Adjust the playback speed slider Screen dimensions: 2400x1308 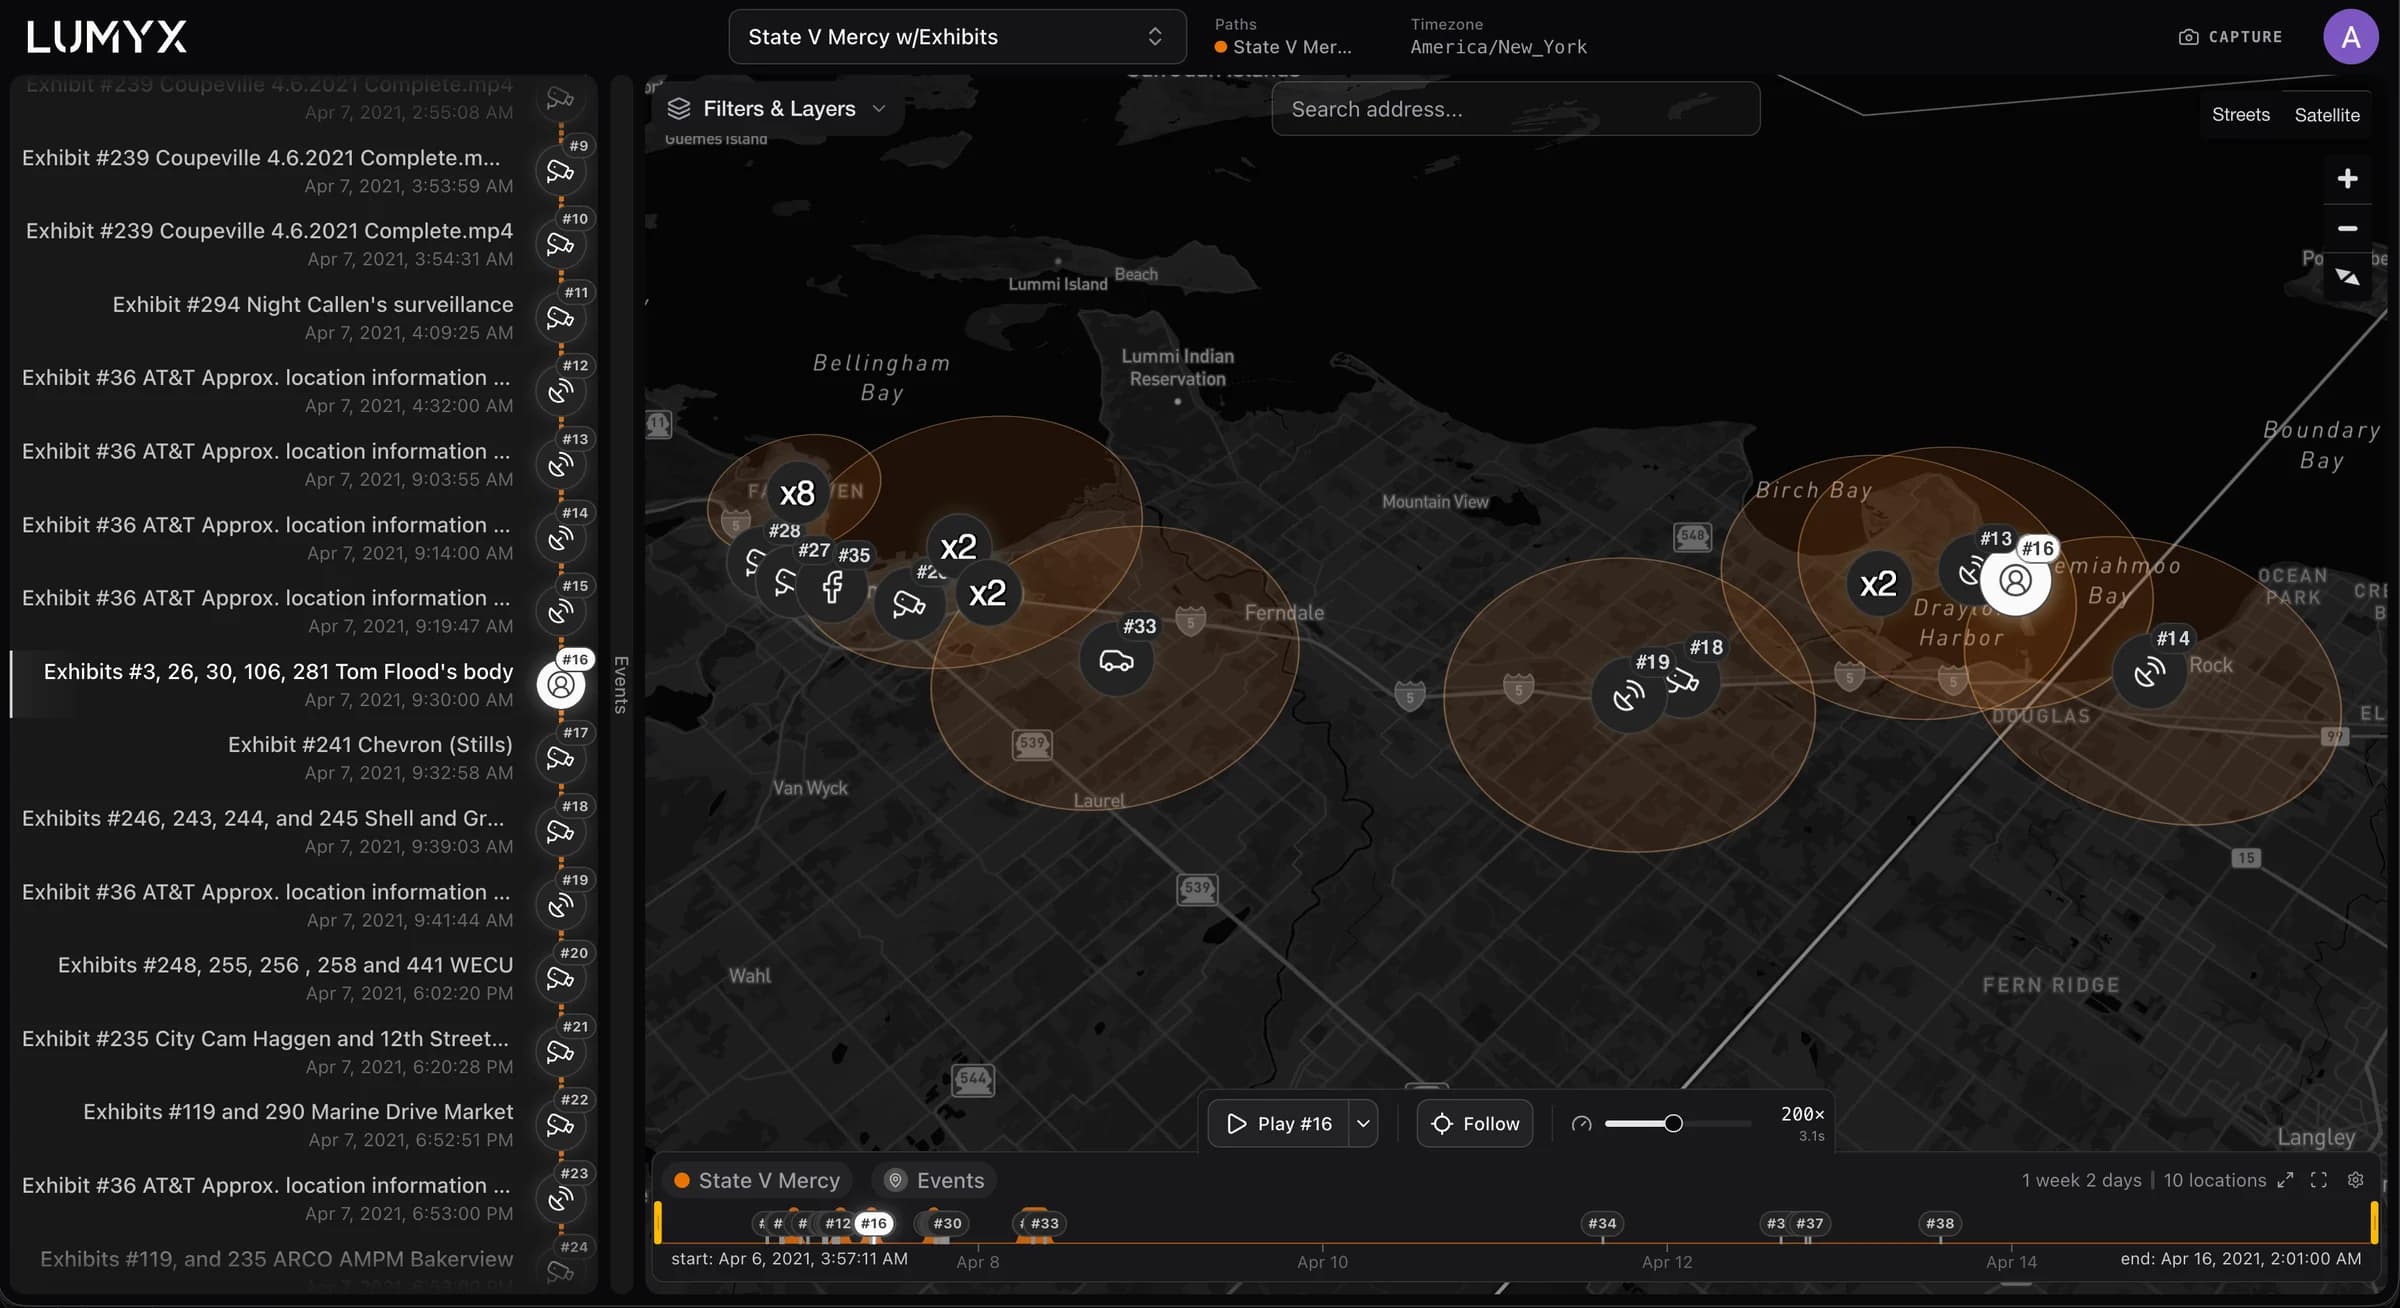coord(1673,1124)
